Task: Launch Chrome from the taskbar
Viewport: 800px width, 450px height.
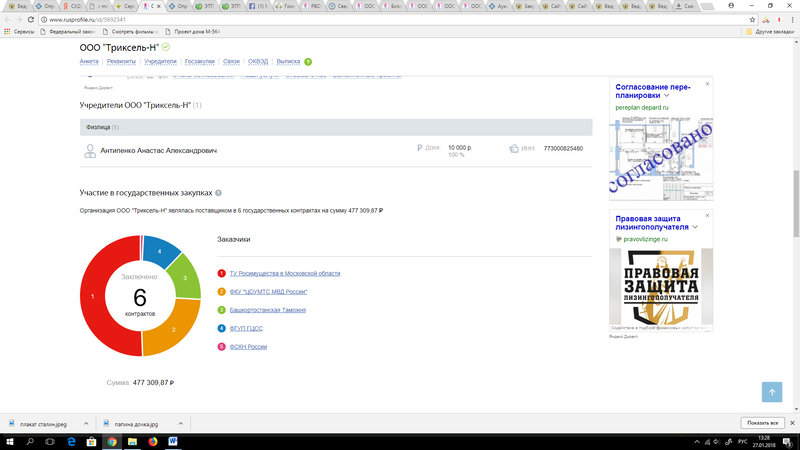Action: (x=112, y=441)
